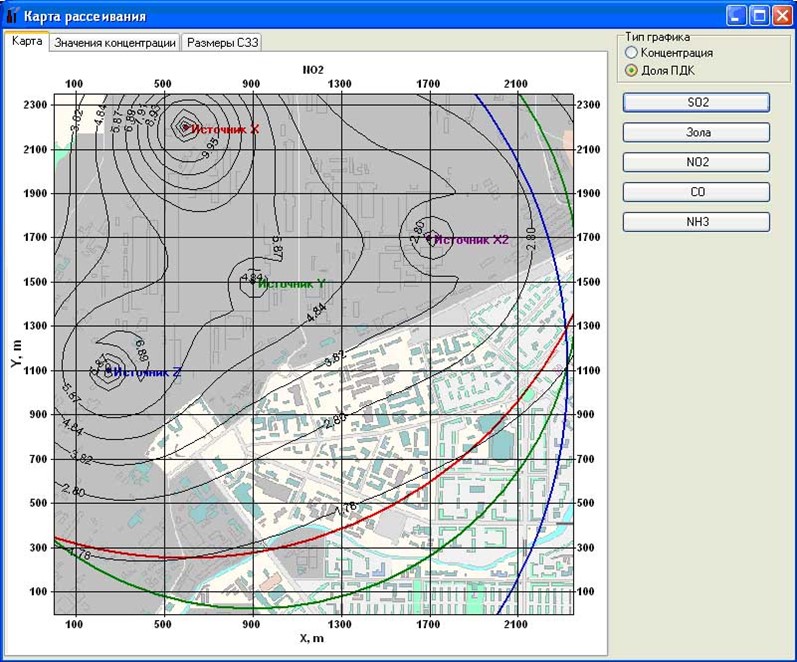Switch to the Карта tab
Image resolution: width=797 pixels, height=662 pixels.
tap(26, 42)
